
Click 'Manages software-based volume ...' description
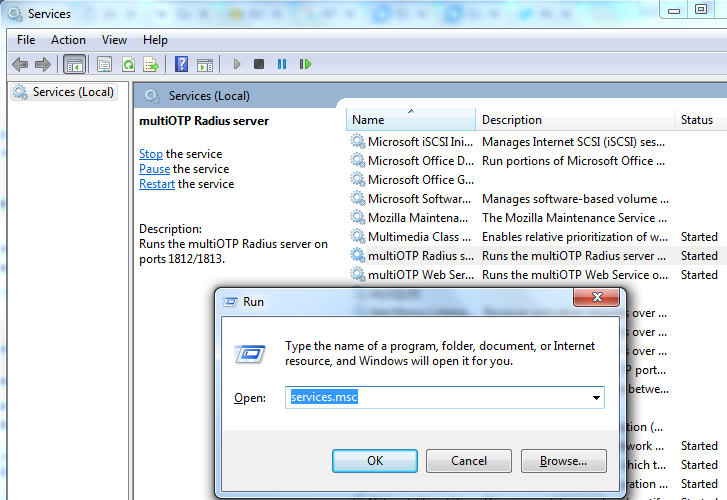point(575,199)
